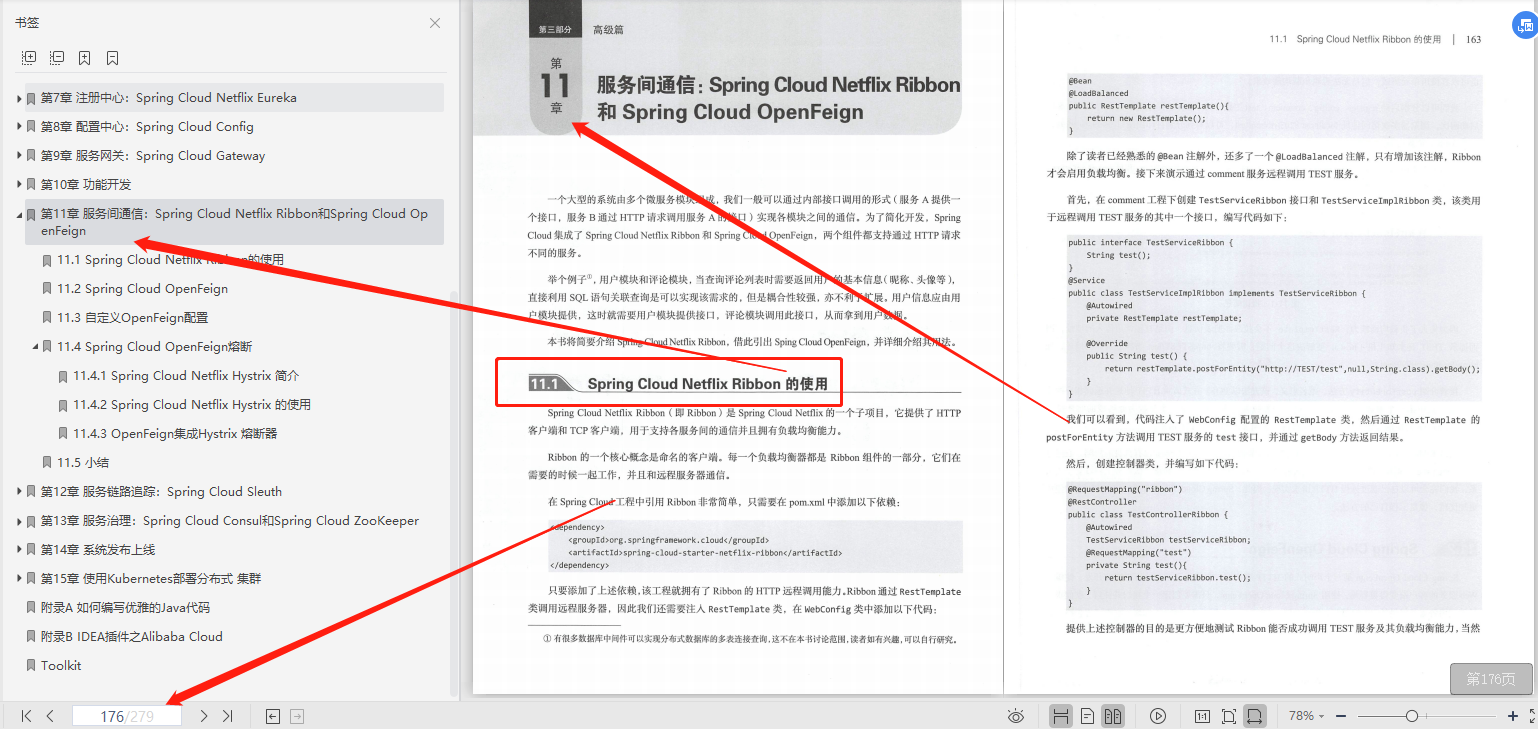
Task: Remove the selected bookmark
Action: (x=112, y=57)
